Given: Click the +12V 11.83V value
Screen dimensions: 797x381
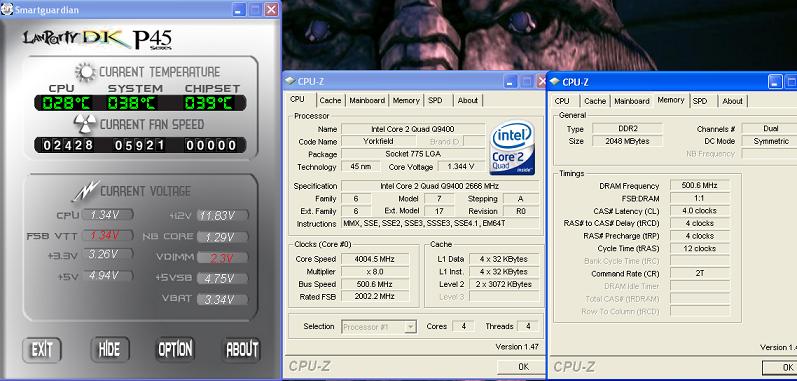Looking at the screenshot, I should click(223, 215).
